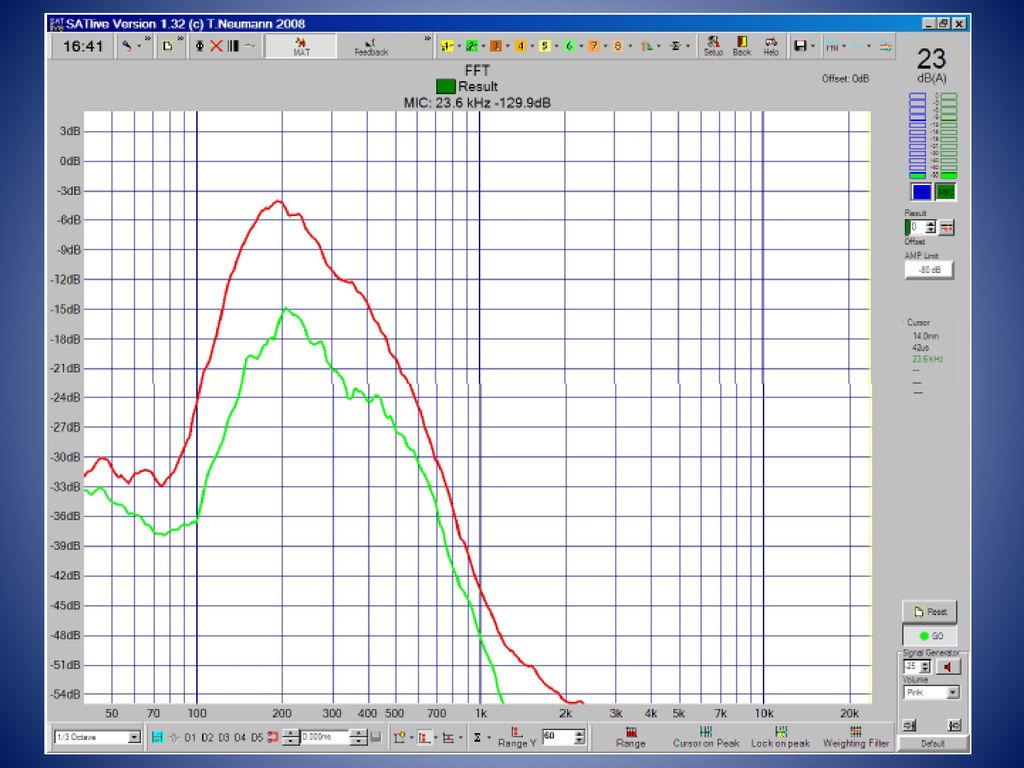Toggle memory slot 4 orange button

click(520, 46)
